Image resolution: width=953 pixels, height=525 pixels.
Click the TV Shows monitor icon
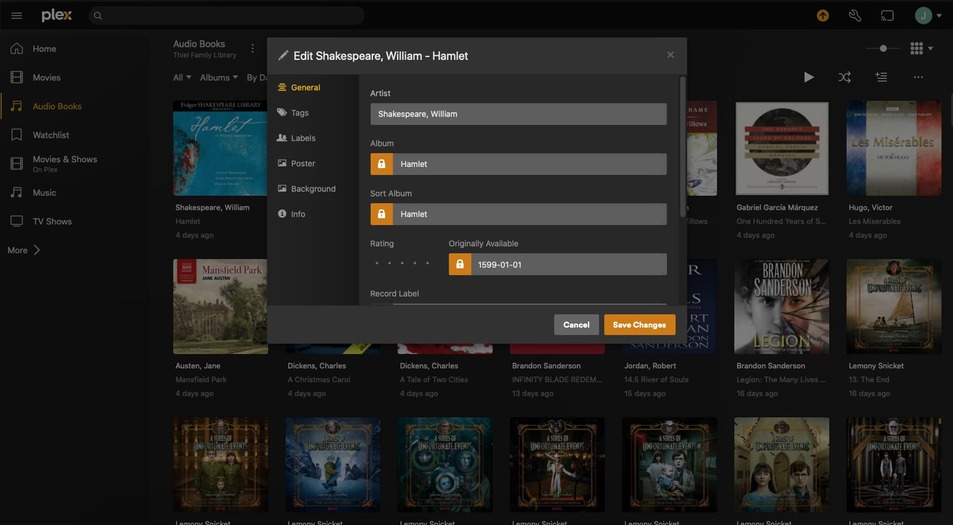coord(16,221)
